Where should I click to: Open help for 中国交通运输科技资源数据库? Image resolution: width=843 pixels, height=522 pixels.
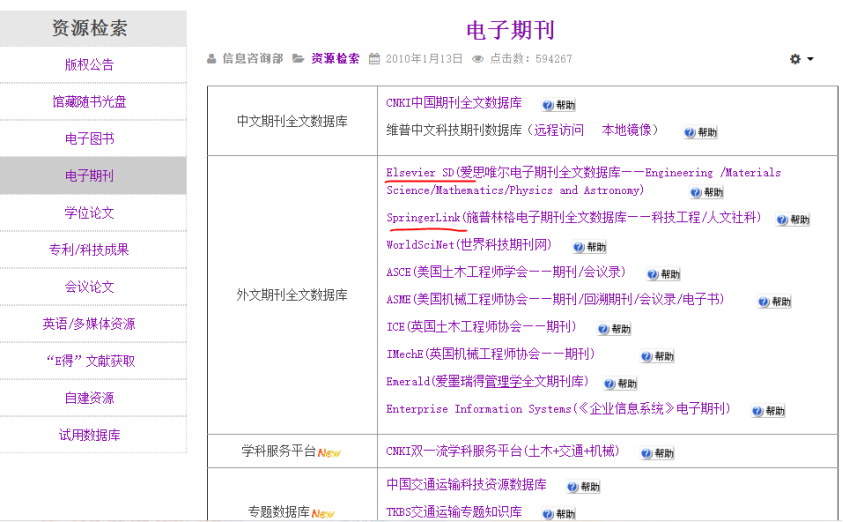point(583,487)
